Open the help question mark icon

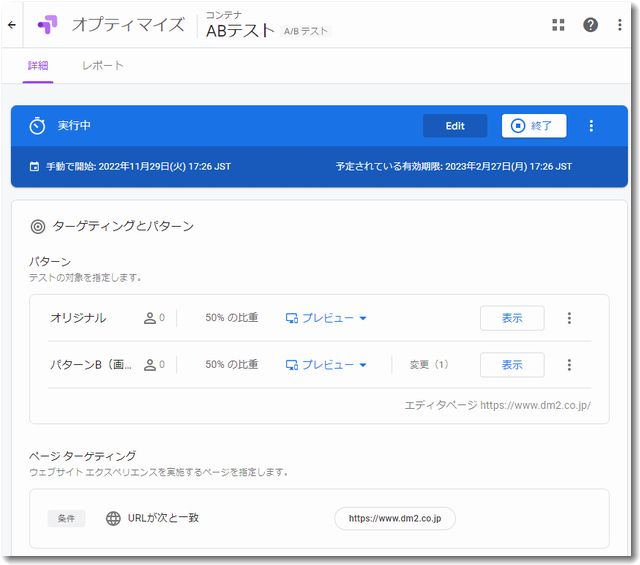[590, 25]
